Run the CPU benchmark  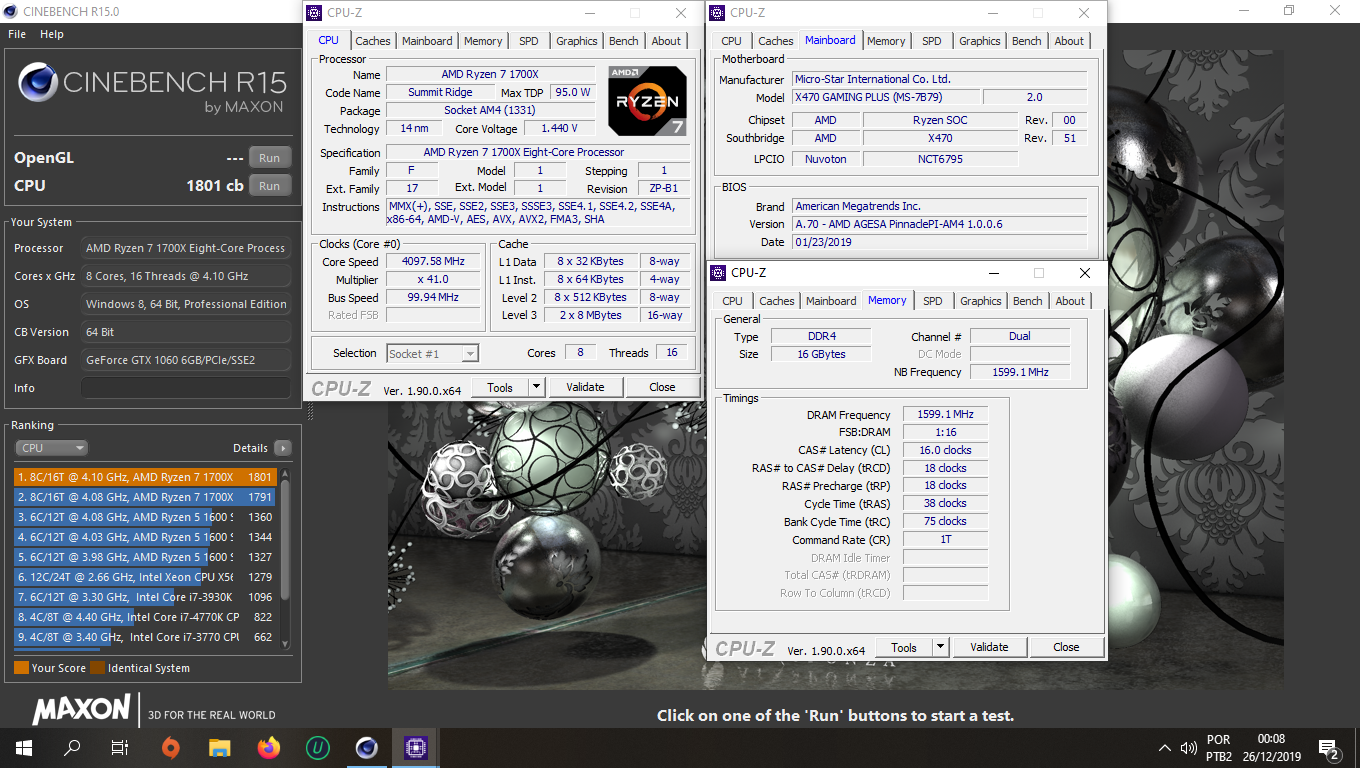[270, 186]
